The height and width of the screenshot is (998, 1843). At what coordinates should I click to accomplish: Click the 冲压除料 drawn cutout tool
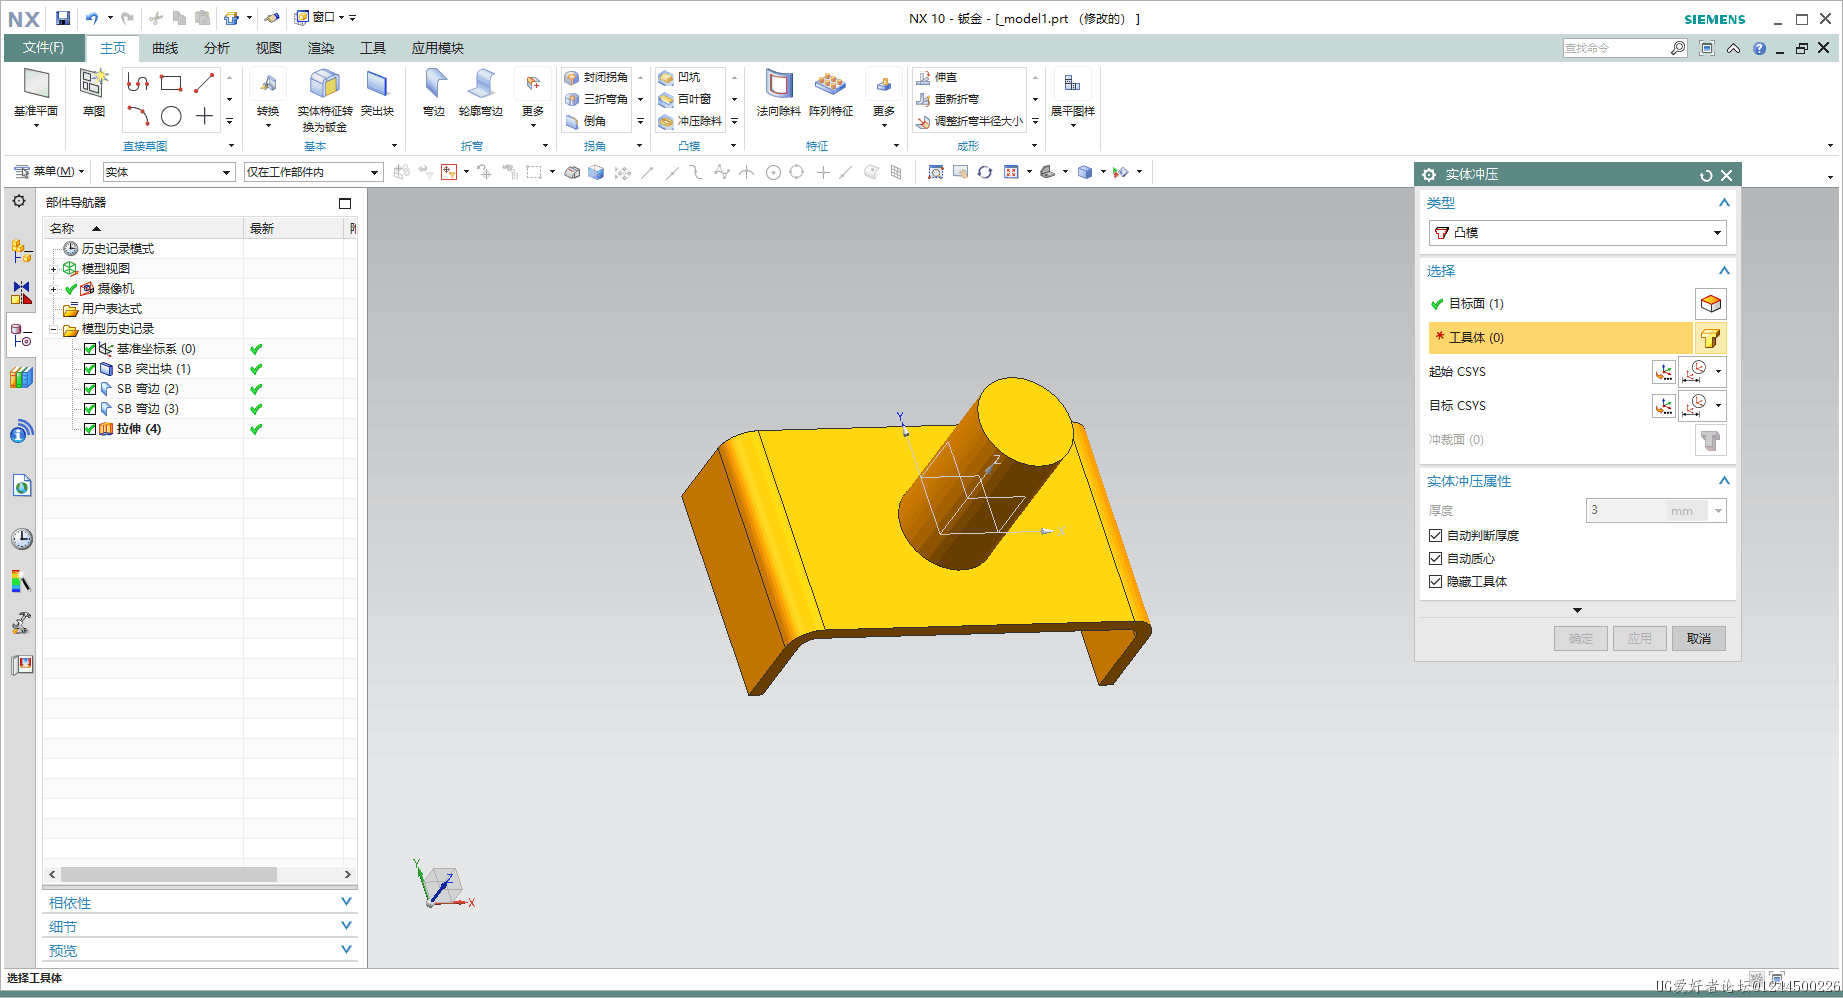click(690, 121)
